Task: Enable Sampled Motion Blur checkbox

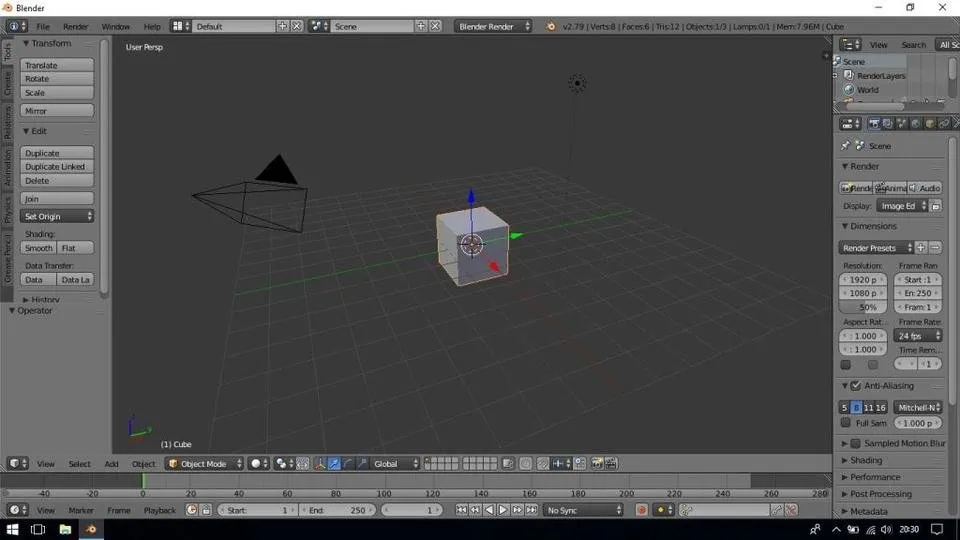Action: point(856,443)
